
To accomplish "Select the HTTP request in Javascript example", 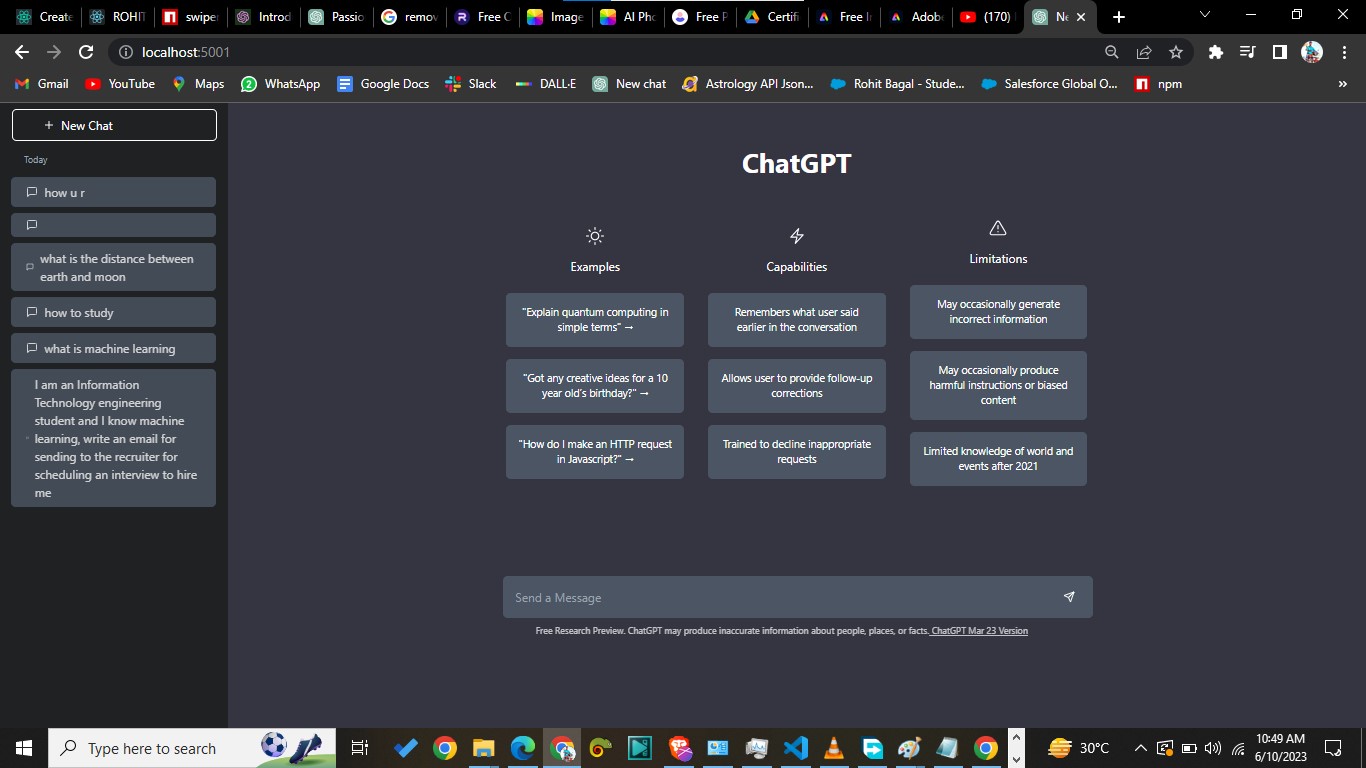I will [595, 452].
